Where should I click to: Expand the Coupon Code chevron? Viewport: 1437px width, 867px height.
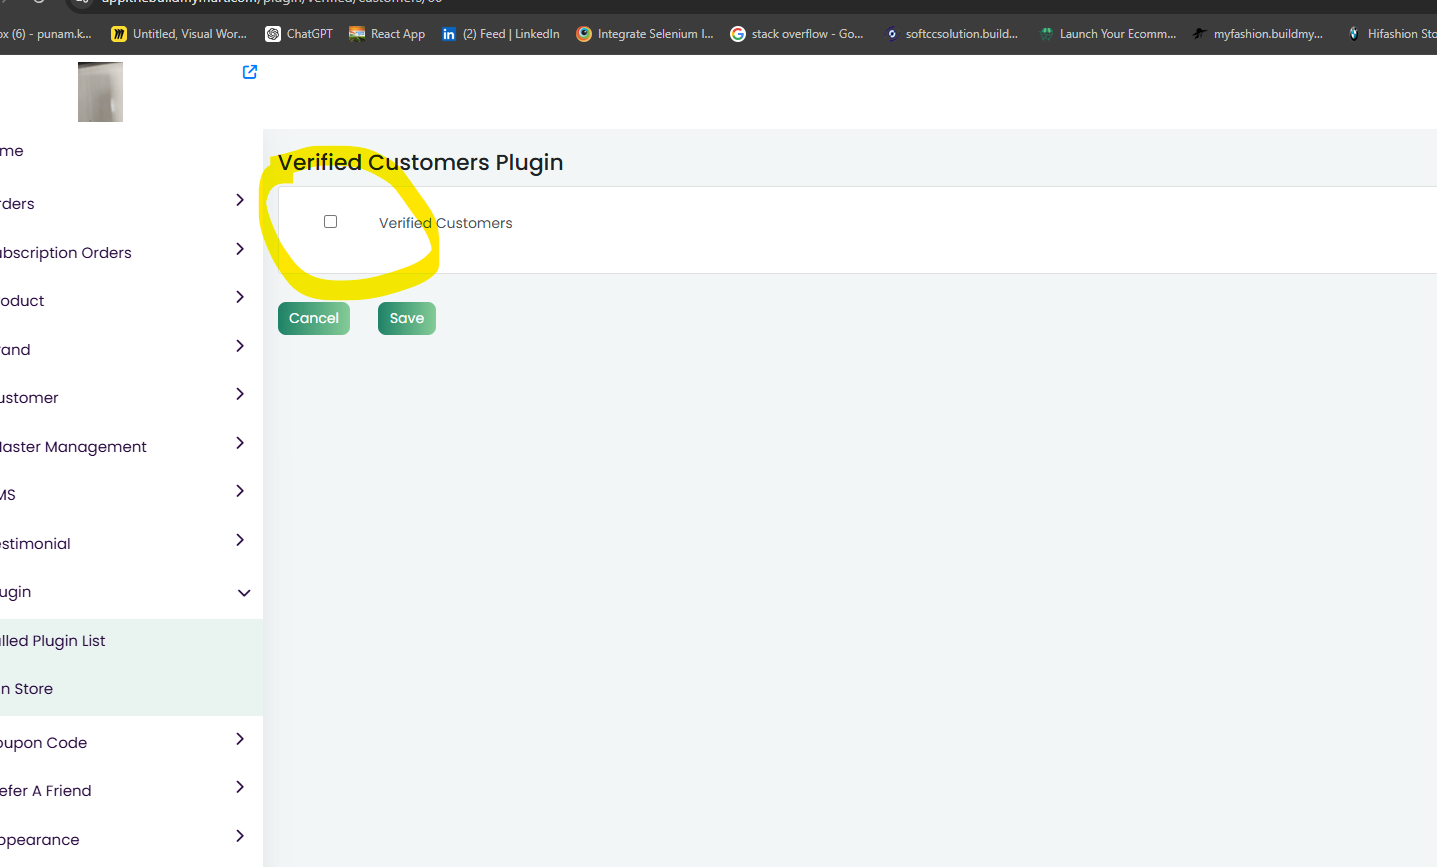click(240, 739)
